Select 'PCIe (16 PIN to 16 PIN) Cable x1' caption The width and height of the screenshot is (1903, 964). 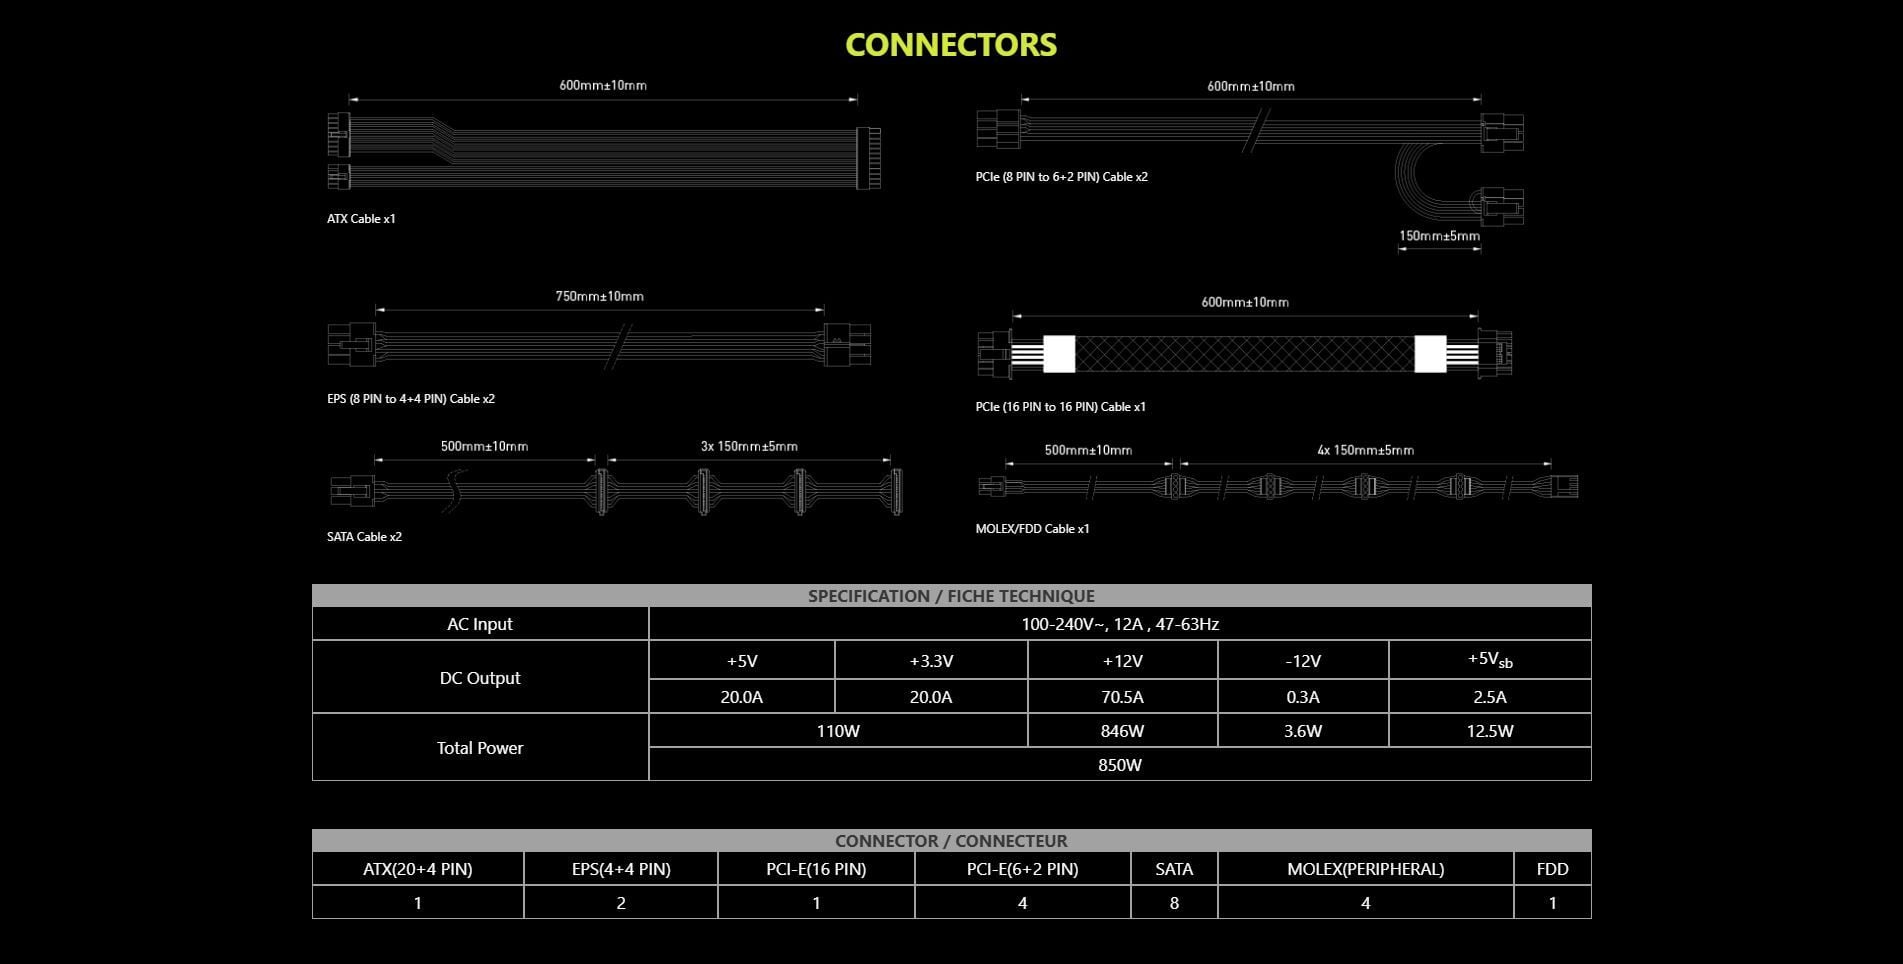click(1060, 407)
